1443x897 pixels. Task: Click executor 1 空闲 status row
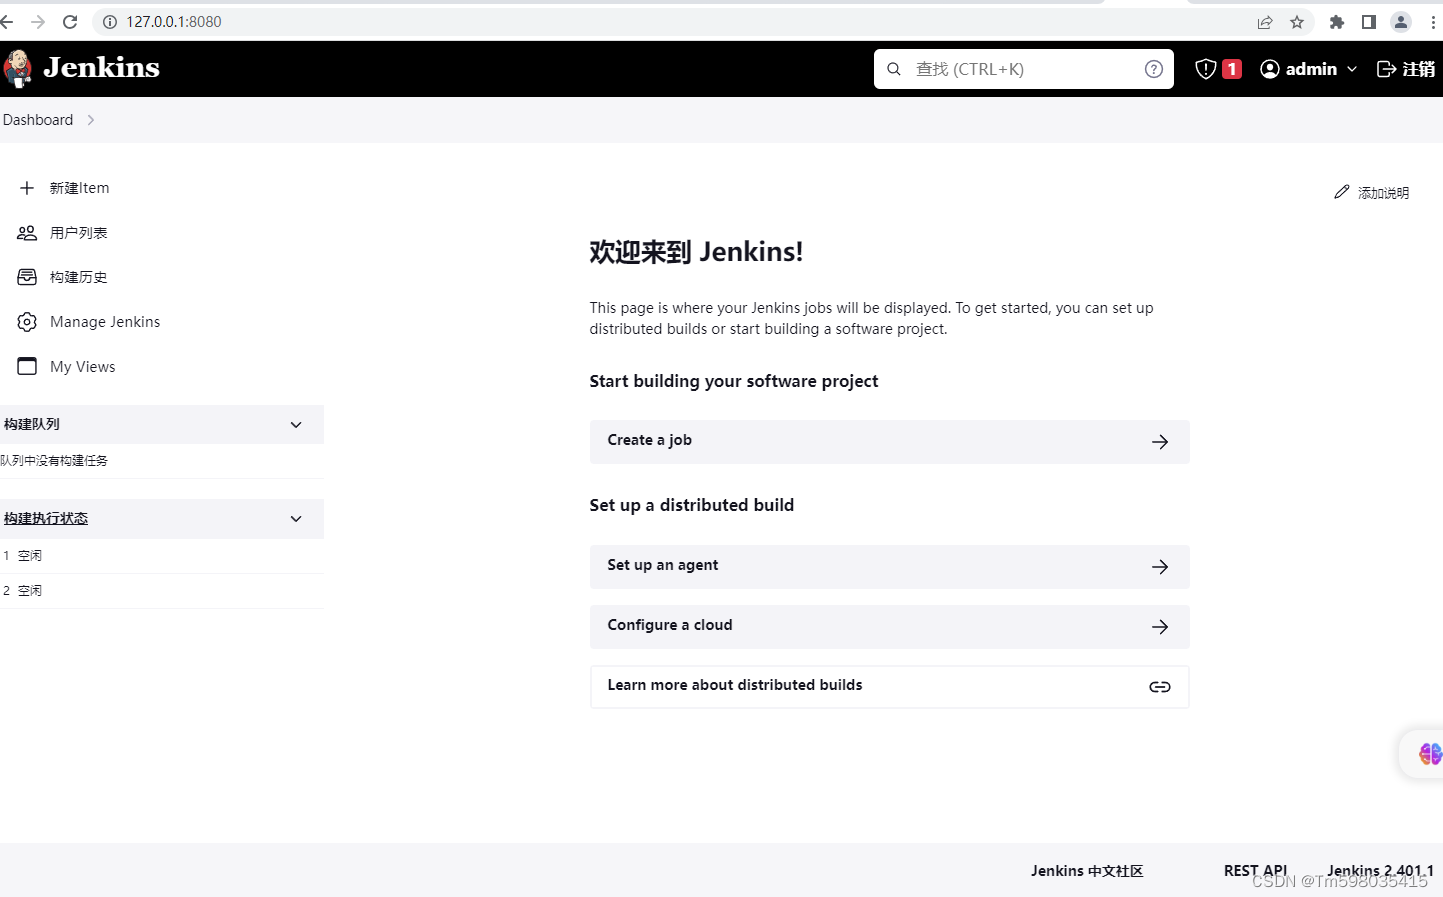[162, 556]
